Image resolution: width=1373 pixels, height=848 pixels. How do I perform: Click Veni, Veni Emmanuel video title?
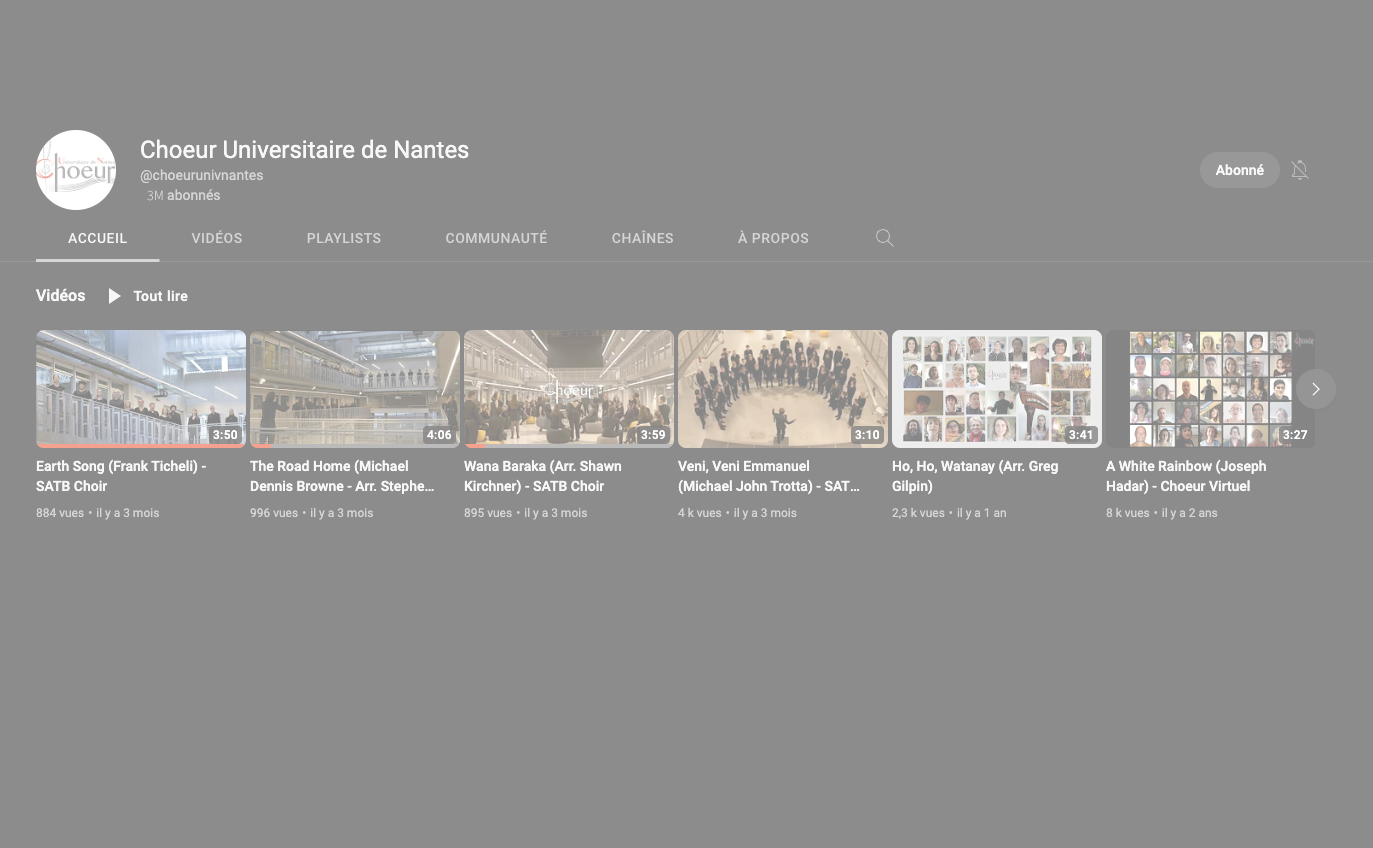769,476
